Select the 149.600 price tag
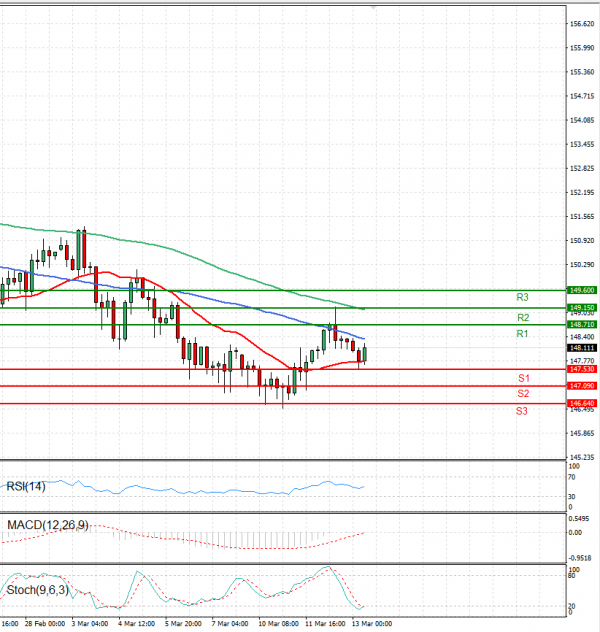Image resolution: width=600 pixels, height=632 pixels. pos(582,290)
